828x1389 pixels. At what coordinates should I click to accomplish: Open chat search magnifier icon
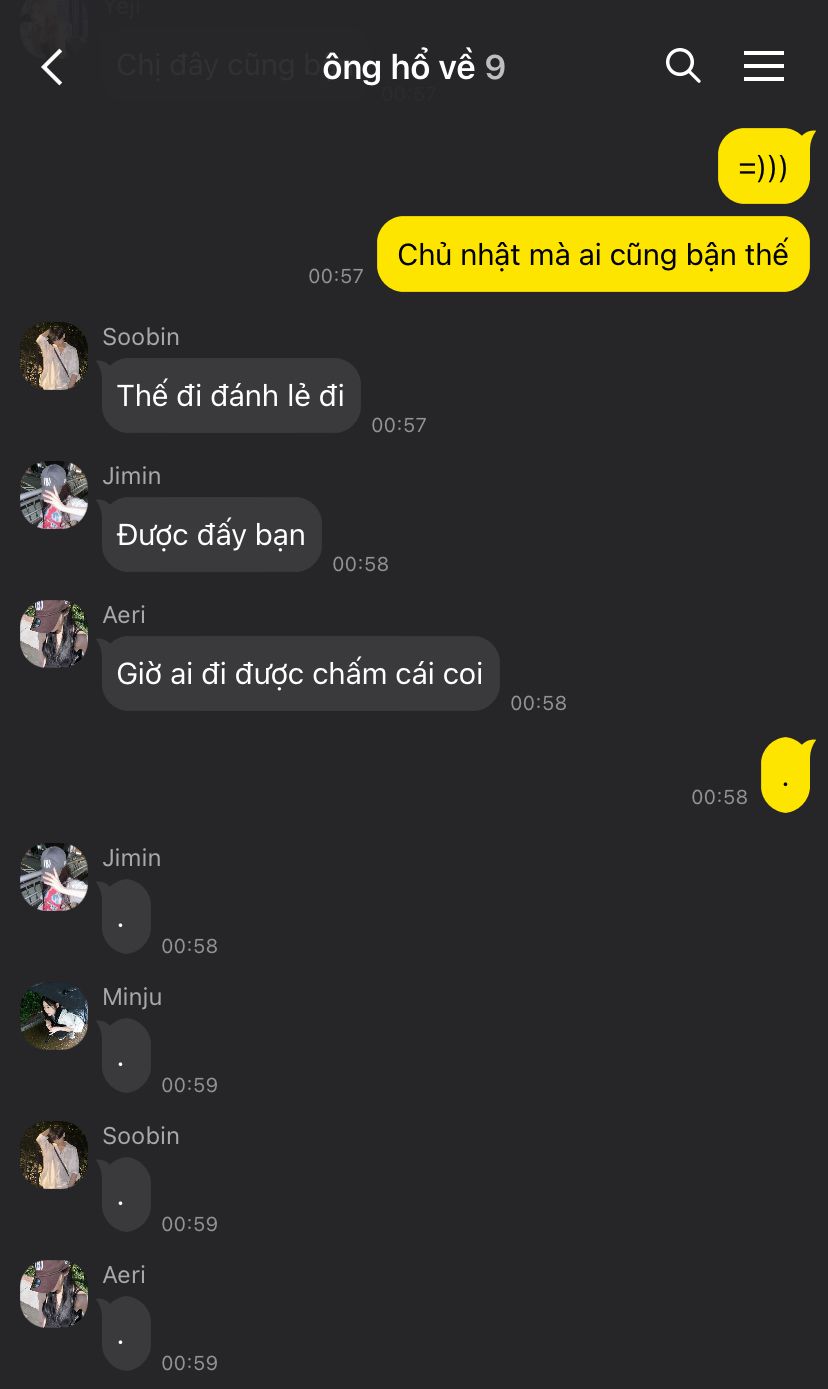(x=683, y=66)
